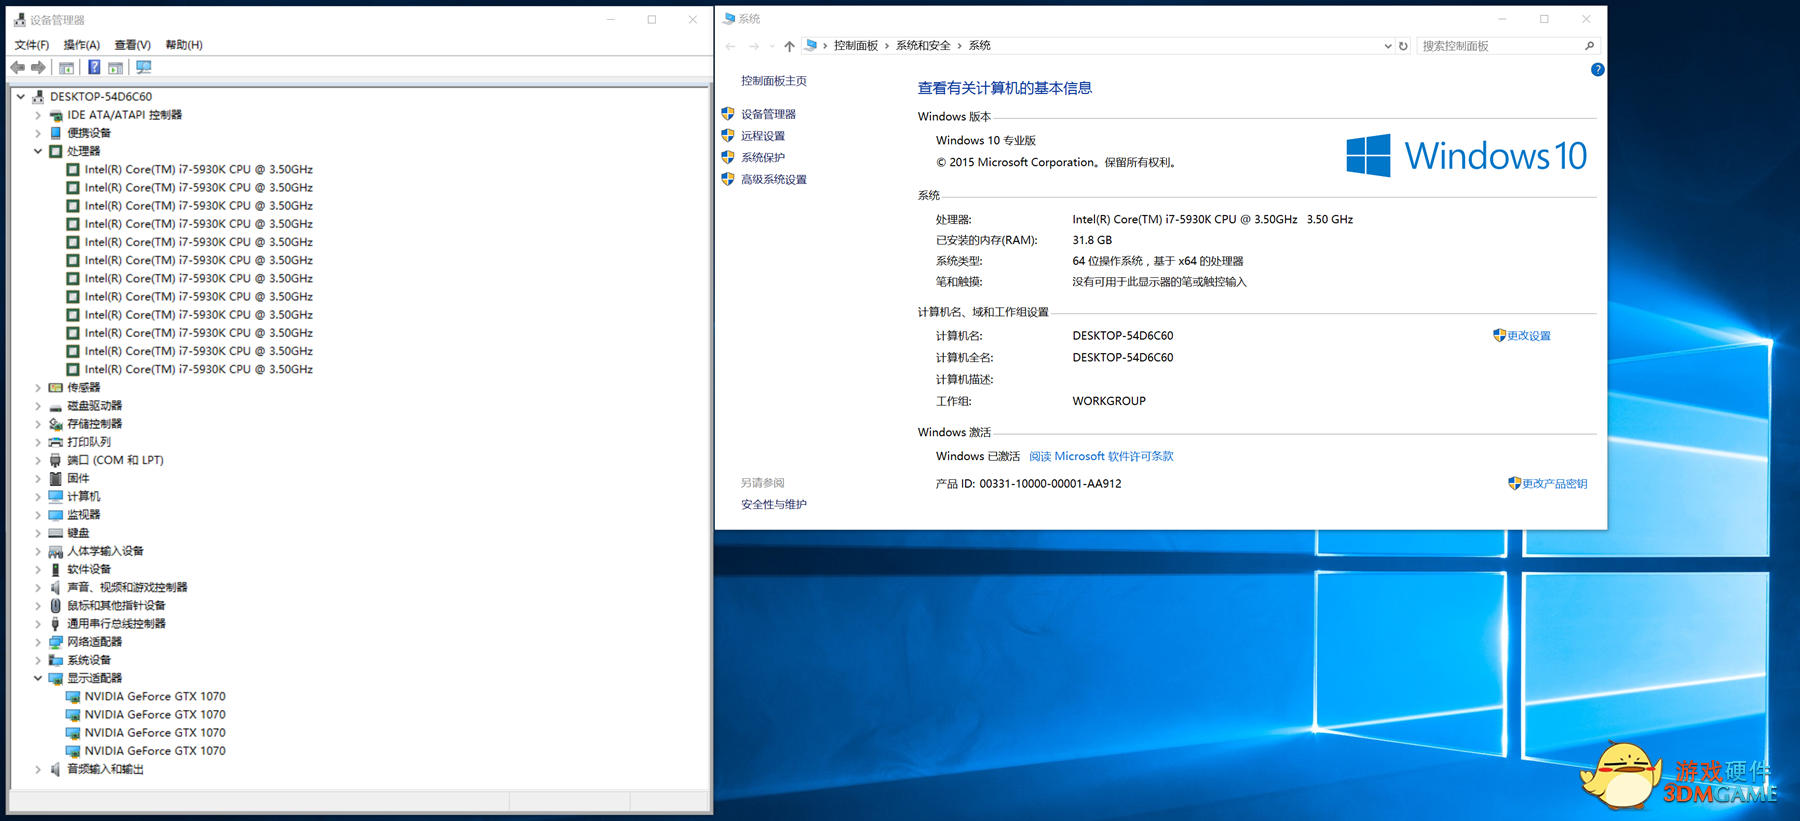Select the last NVIDIA GeForce GTX 1070 entry
This screenshot has height=821, width=1800.
tap(155, 751)
